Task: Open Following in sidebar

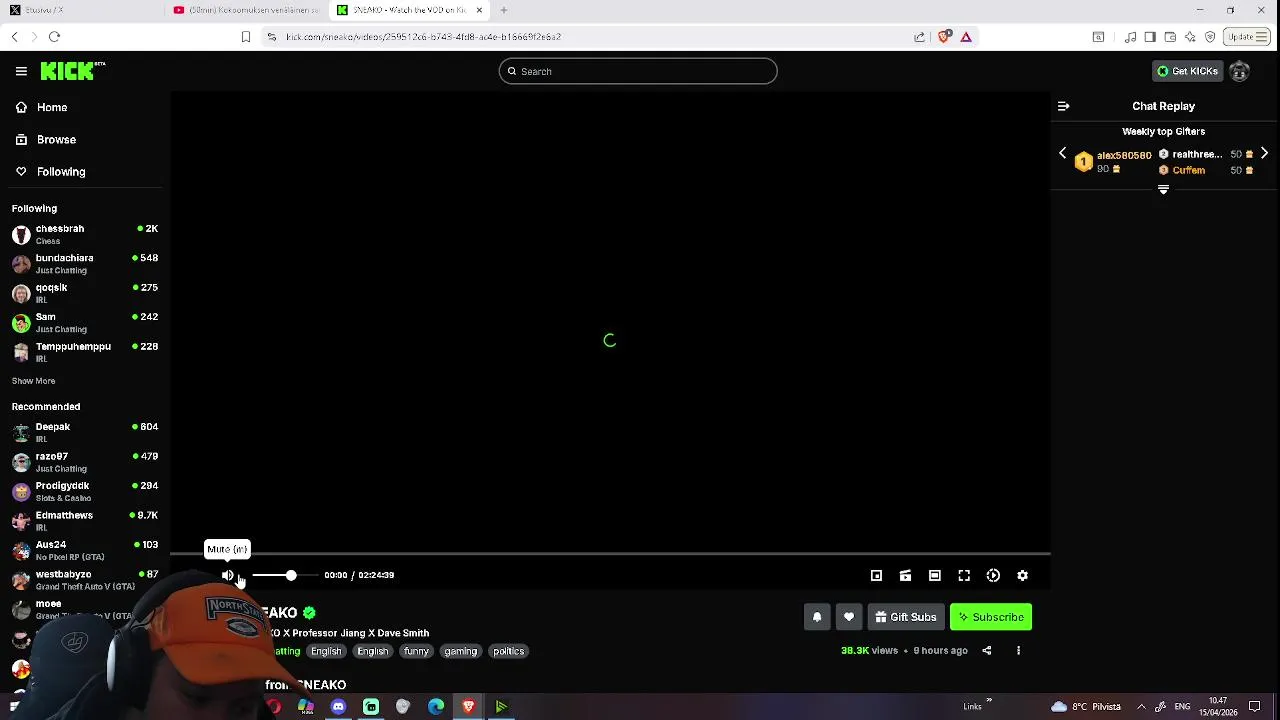Action: [61, 171]
